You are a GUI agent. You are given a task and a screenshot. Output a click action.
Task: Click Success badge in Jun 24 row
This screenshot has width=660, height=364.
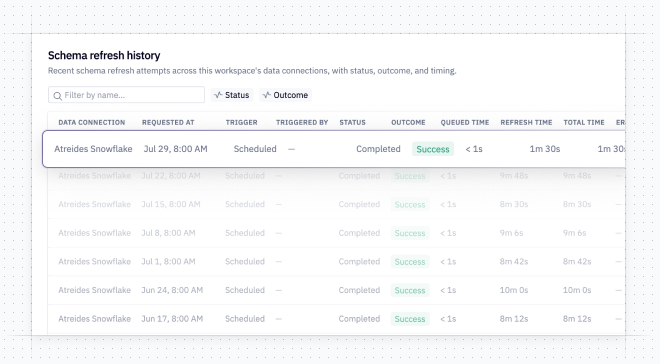(x=410, y=290)
